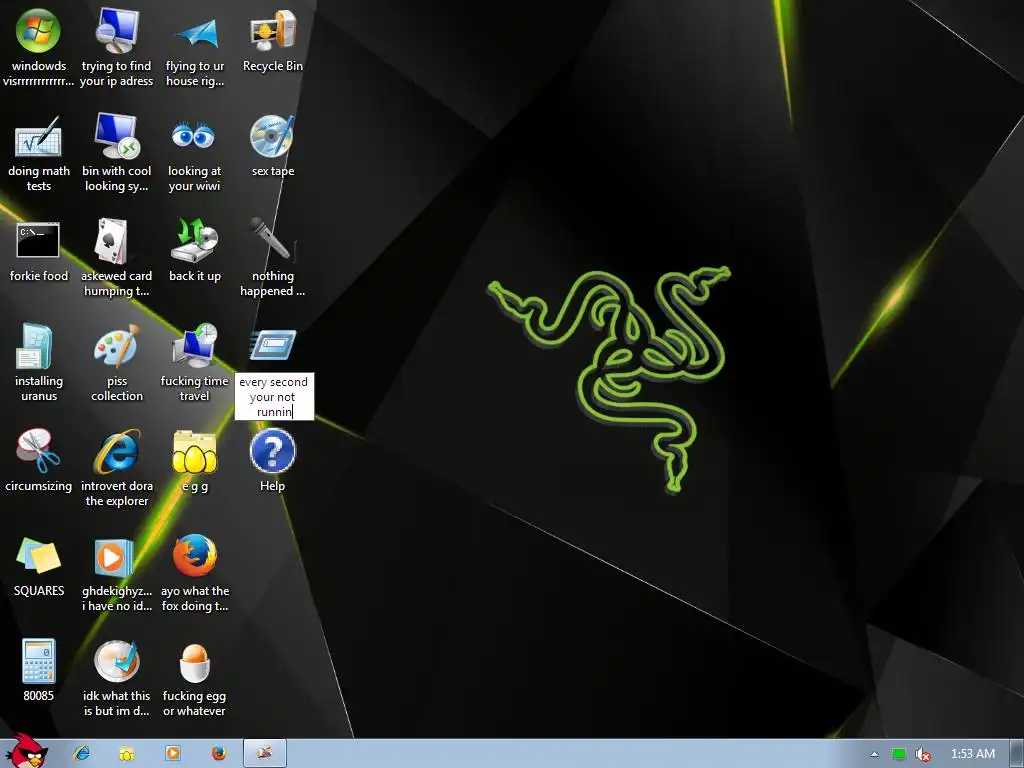Select the disc icon above 'back it up'
1024x768 pixels.
point(272,136)
